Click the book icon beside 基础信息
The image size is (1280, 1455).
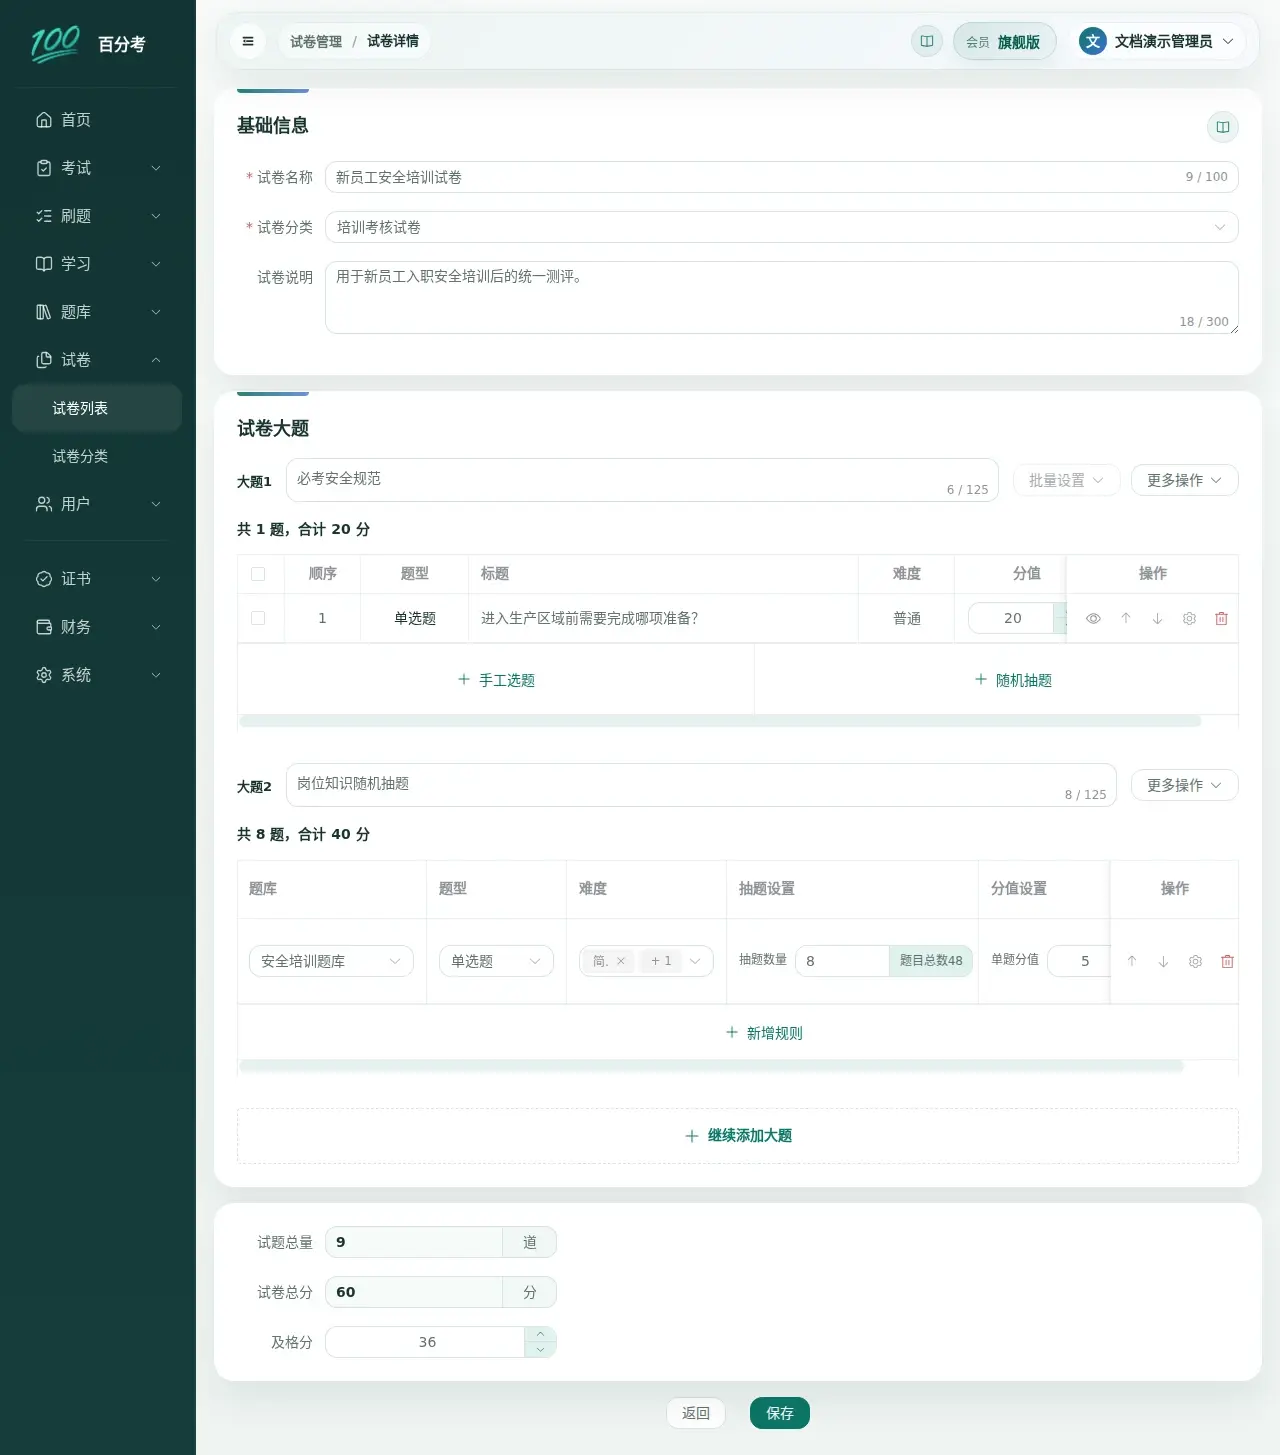coord(1222,127)
